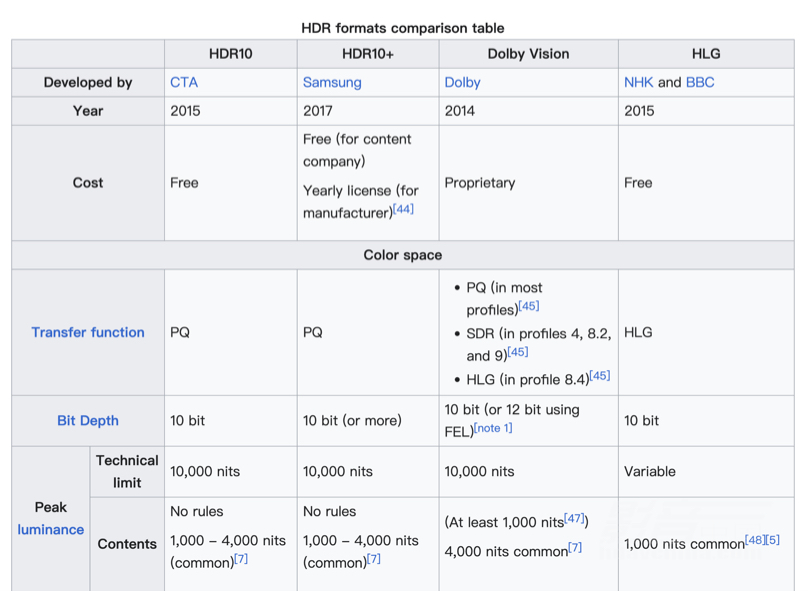
Task: Click the Color space section header
Action: click(403, 255)
